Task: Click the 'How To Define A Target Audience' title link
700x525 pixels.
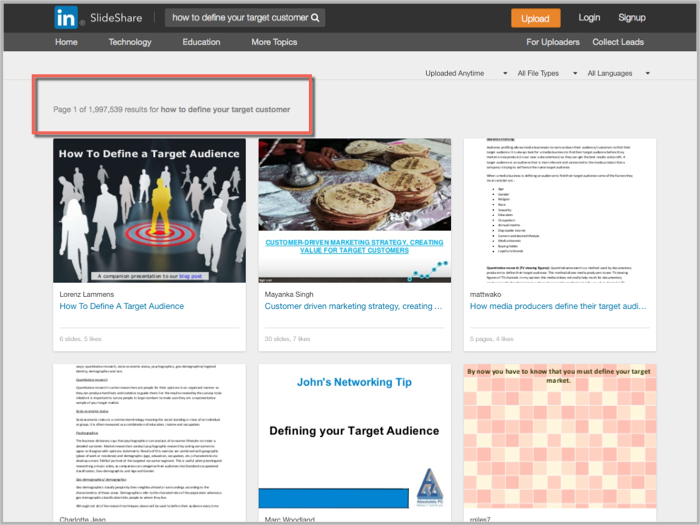Action: [121, 306]
